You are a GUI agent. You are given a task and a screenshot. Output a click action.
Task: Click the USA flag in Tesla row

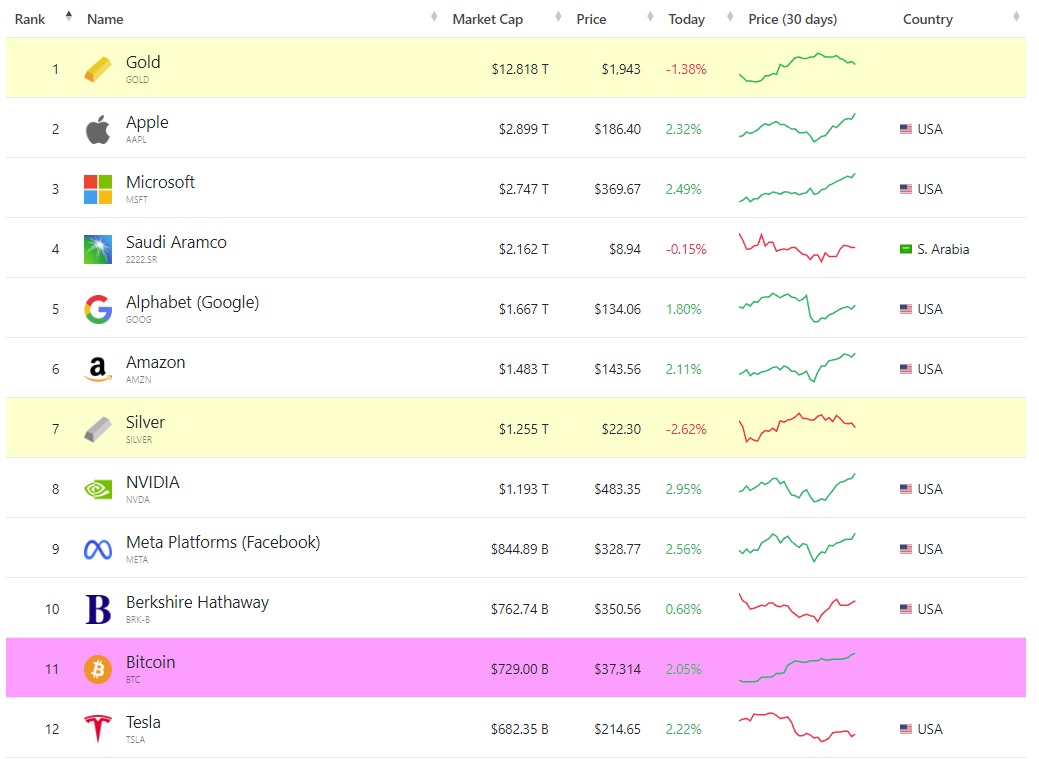pyautogui.click(x=906, y=729)
